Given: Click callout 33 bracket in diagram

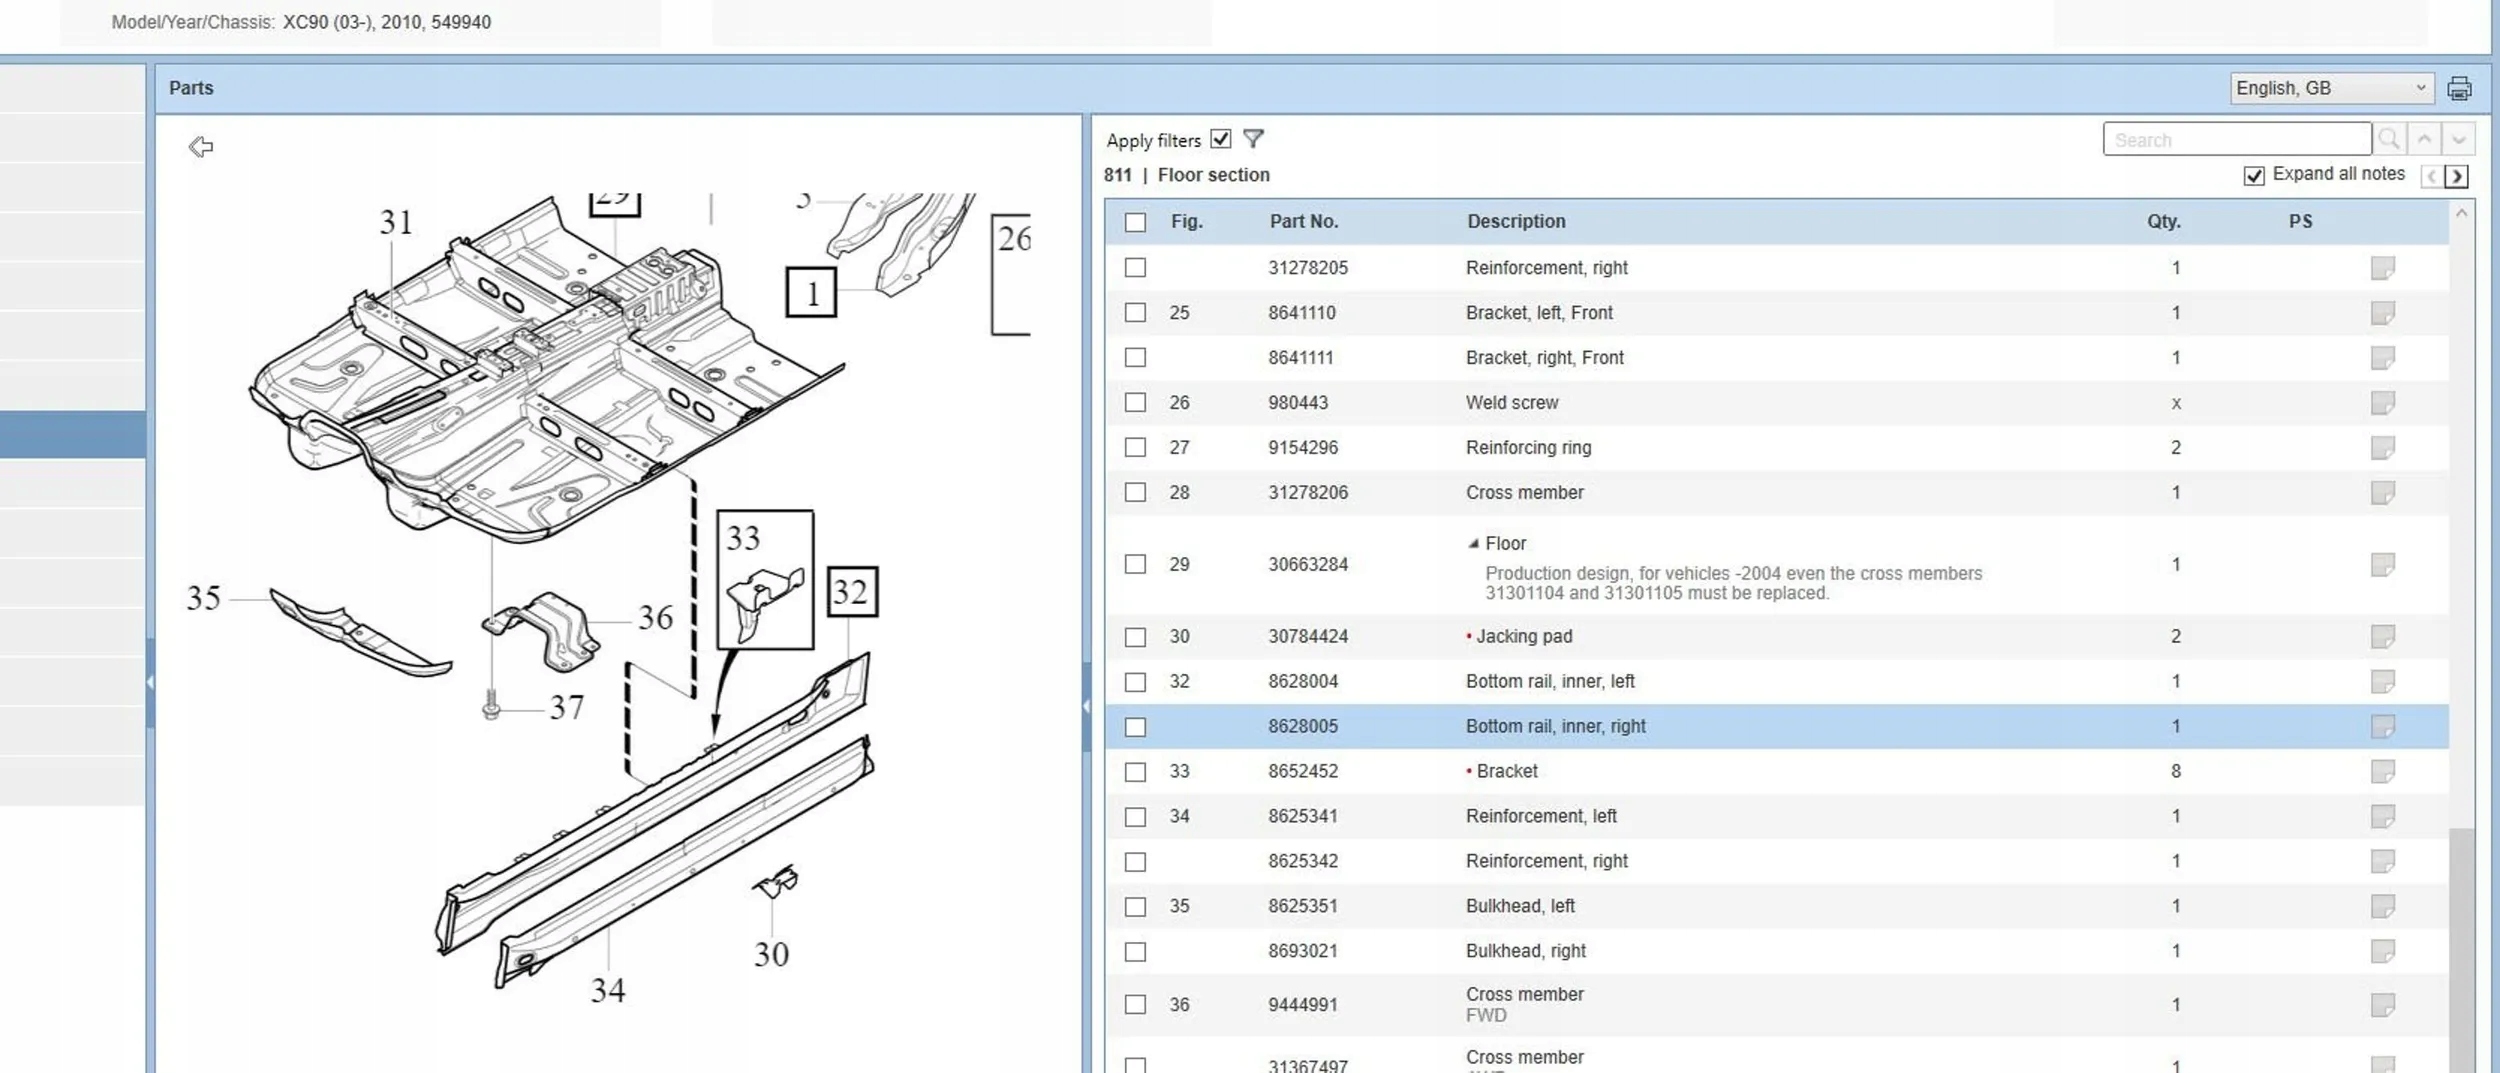Looking at the screenshot, I should pyautogui.click(x=765, y=580).
